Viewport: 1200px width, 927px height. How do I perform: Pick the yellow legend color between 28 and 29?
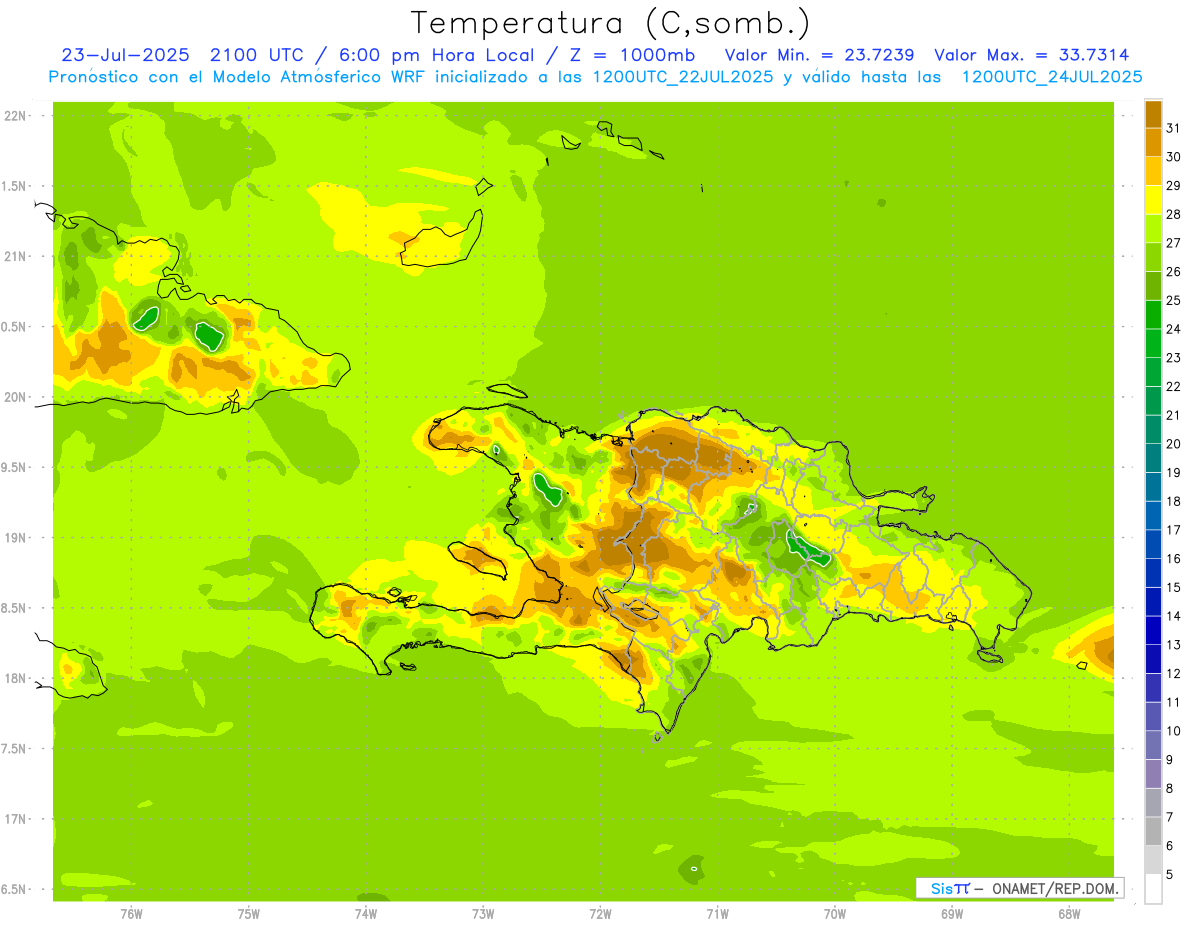click(x=1153, y=199)
